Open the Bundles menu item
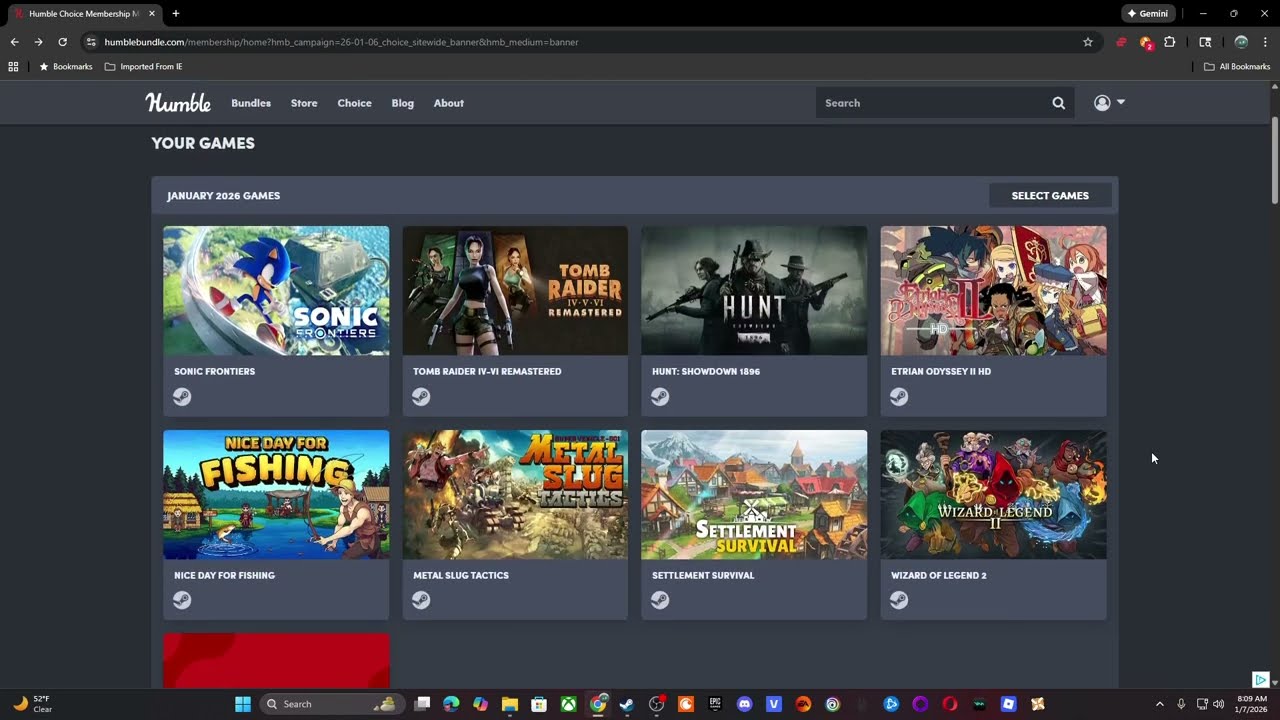The height and width of the screenshot is (720, 1280). (251, 103)
